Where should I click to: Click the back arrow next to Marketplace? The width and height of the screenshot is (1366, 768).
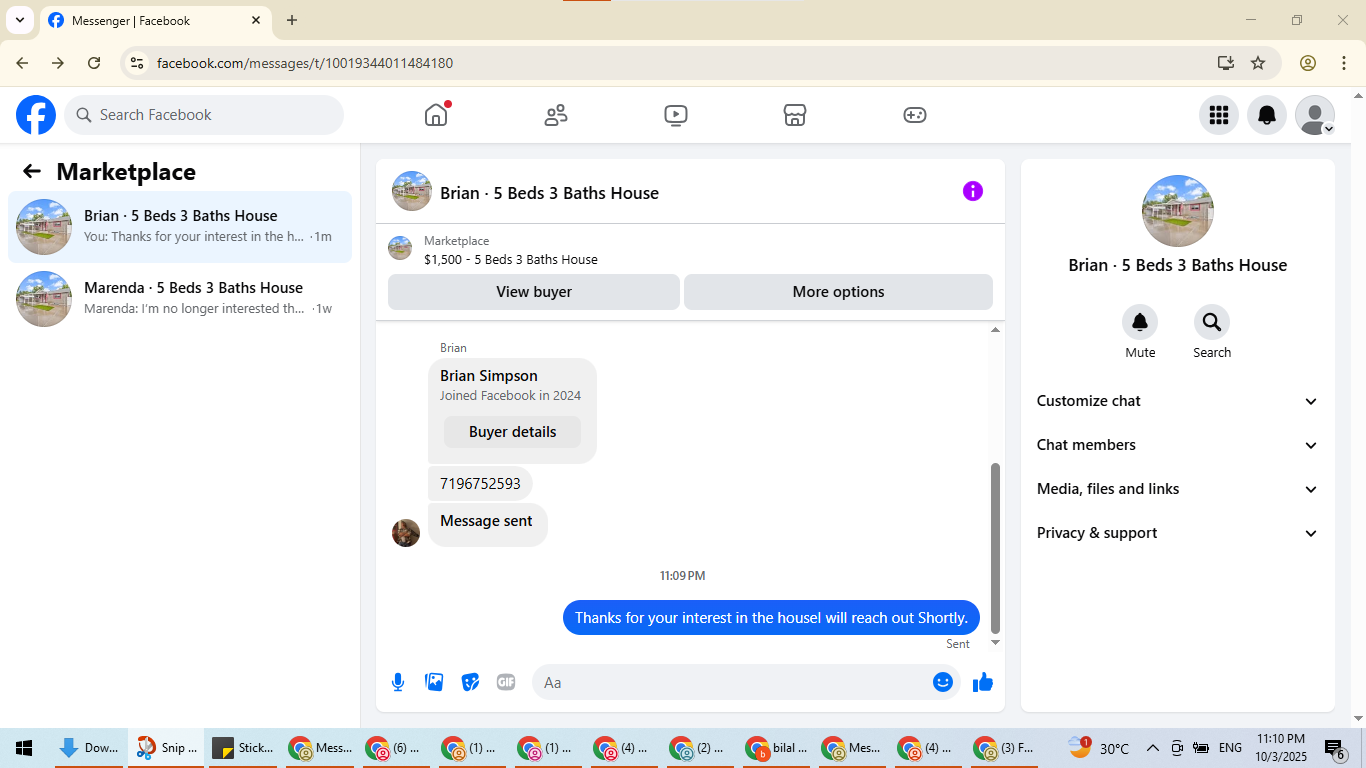click(x=32, y=171)
